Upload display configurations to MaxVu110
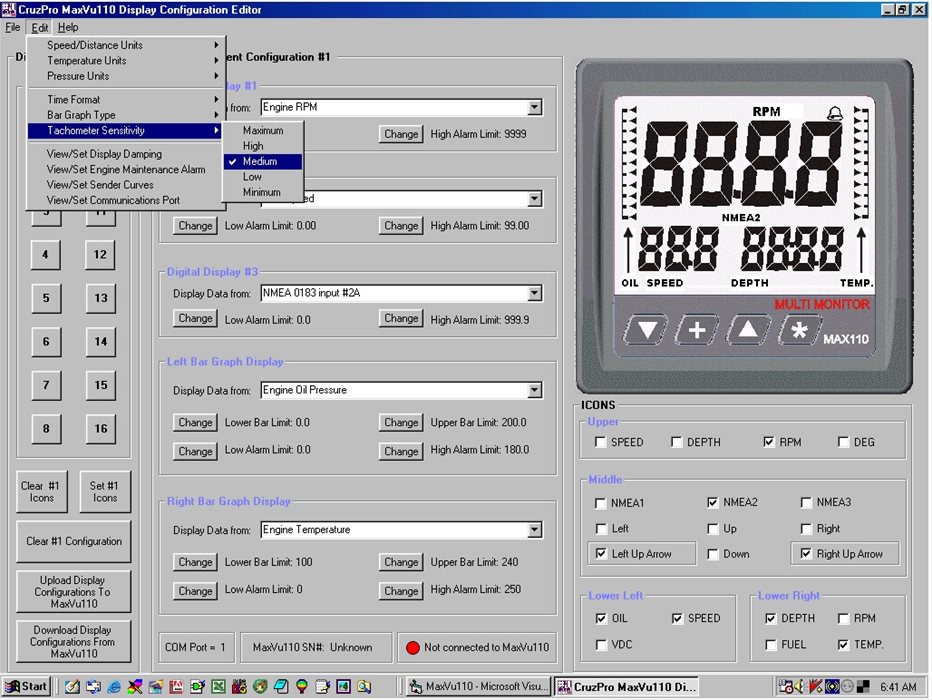The height and width of the screenshot is (700, 932). [x=74, y=592]
